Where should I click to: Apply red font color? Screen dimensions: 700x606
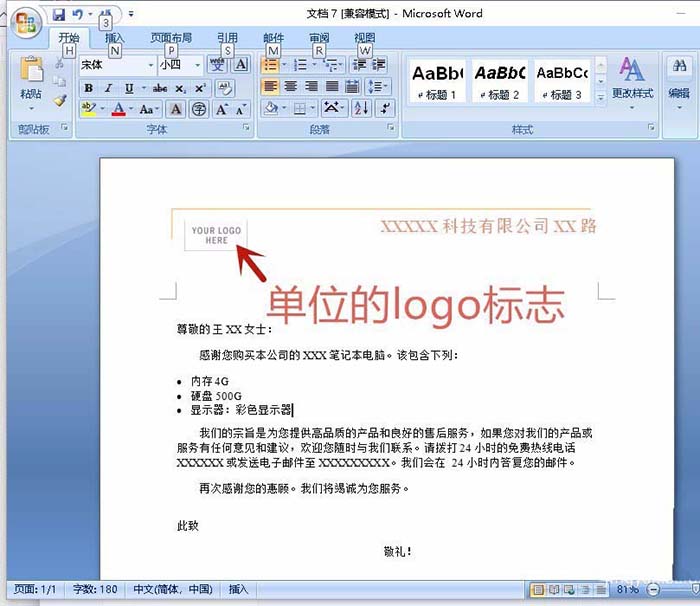pos(118,109)
